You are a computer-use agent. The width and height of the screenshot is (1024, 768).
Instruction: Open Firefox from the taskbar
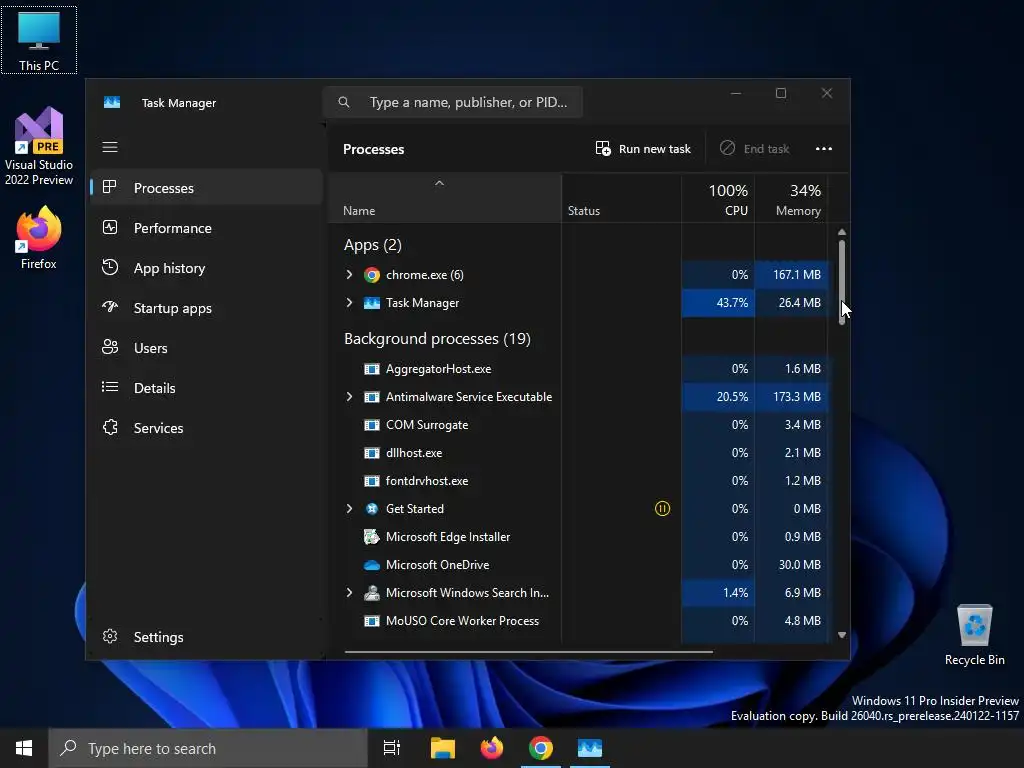pyautogui.click(x=492, y=748)
